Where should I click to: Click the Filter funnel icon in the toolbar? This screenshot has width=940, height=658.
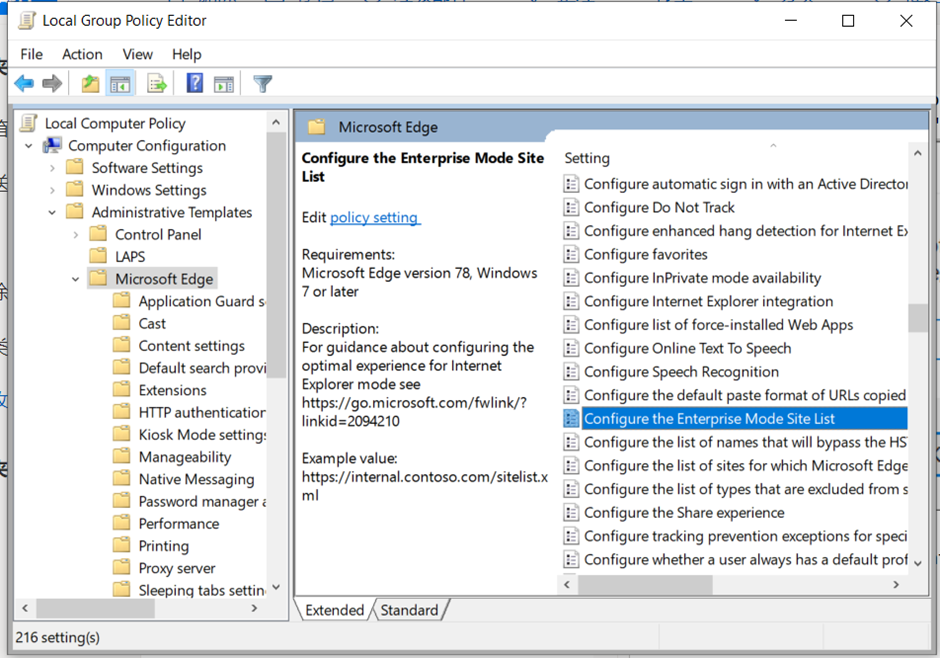pos(261,83)
